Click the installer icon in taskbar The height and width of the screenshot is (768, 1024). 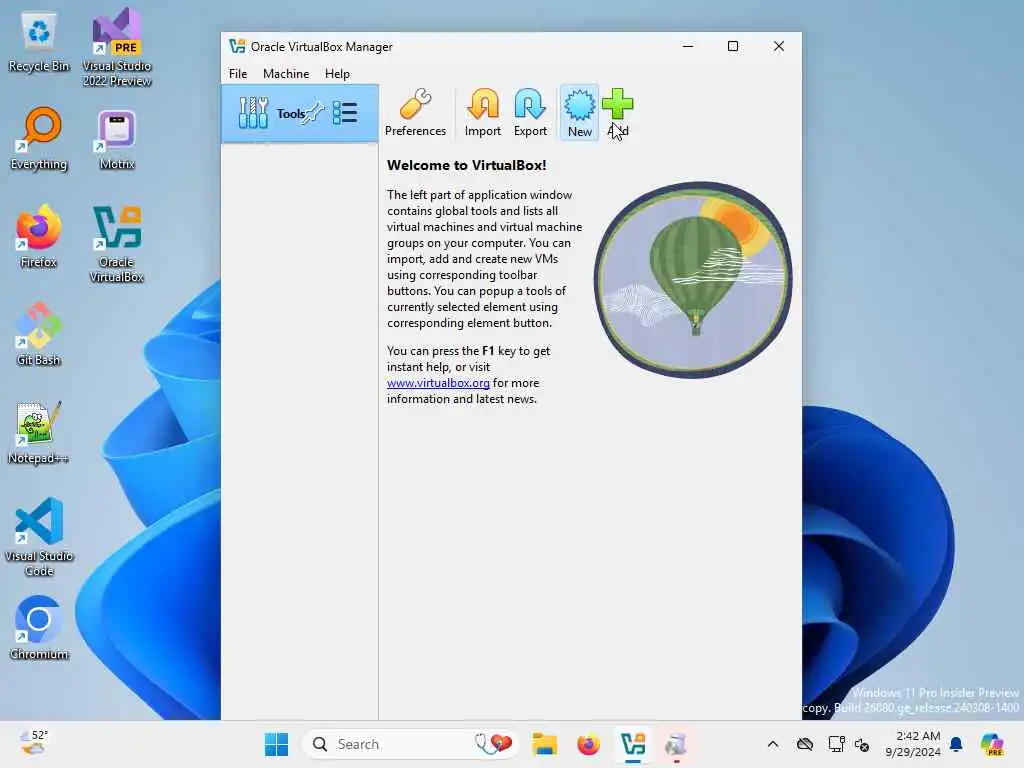677,744
